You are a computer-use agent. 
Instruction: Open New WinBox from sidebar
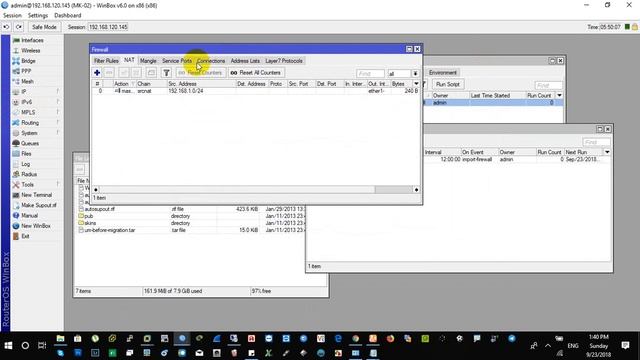(36, 226)
